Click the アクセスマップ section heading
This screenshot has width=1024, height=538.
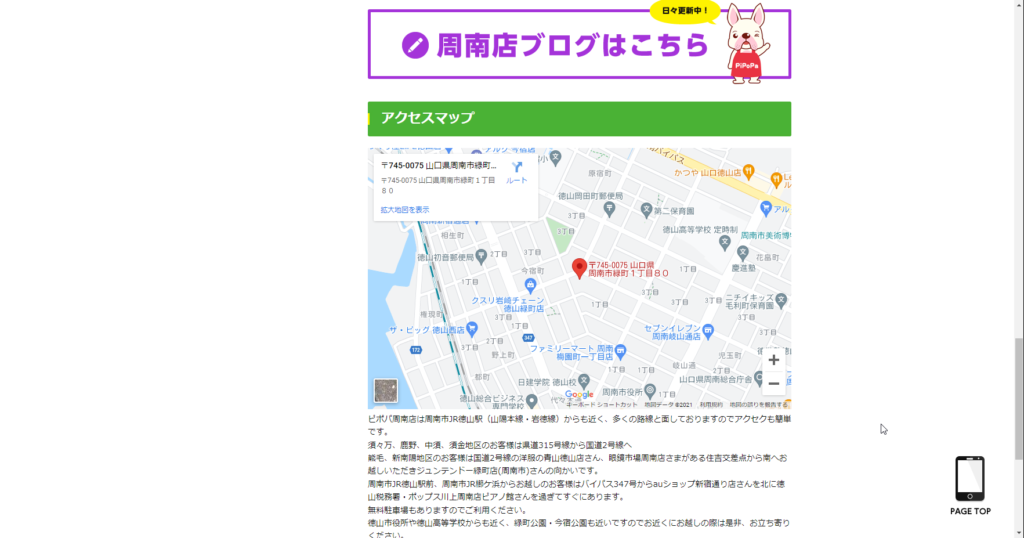point(579,119)
